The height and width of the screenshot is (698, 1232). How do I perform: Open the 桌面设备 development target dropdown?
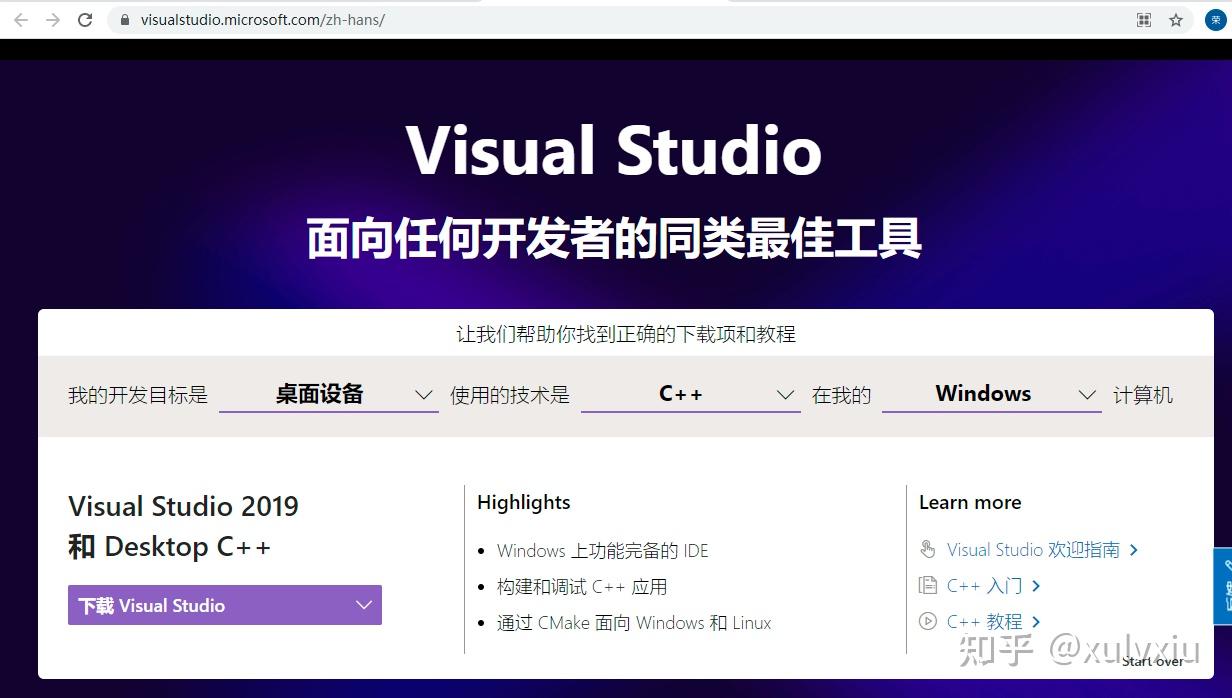click(x=328, y=394)
